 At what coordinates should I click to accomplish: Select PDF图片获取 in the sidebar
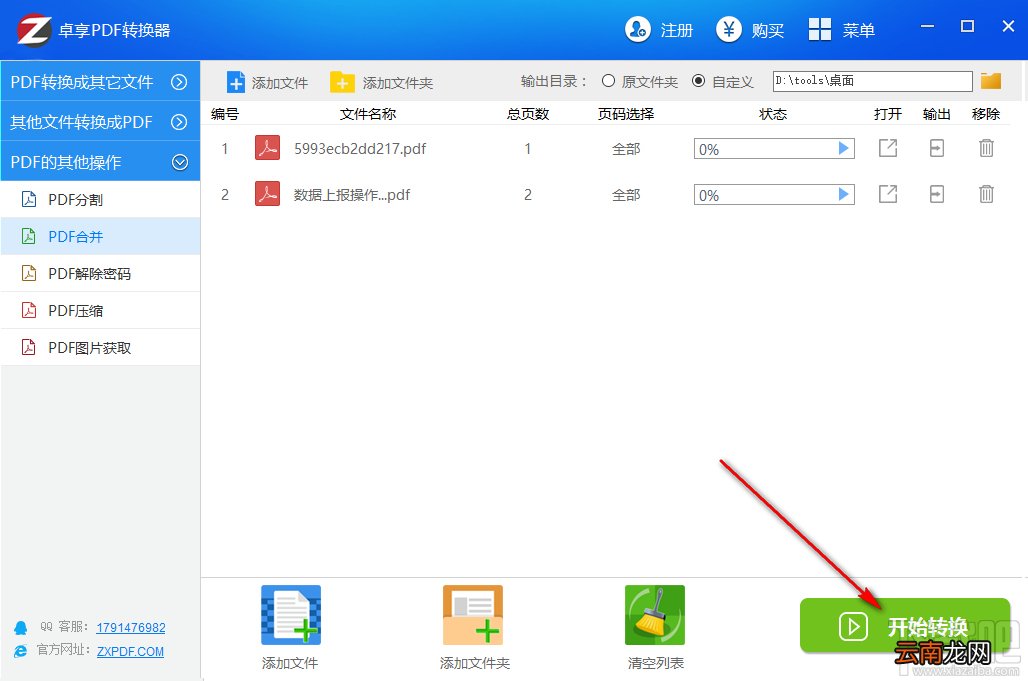coord(100,347)
